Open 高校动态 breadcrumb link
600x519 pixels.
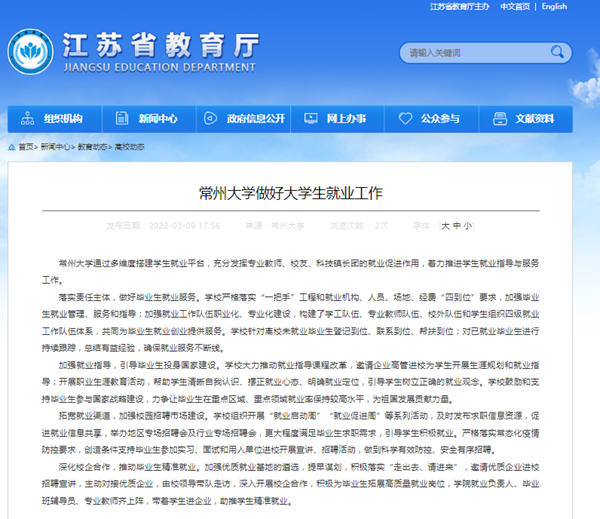point(128,146)
